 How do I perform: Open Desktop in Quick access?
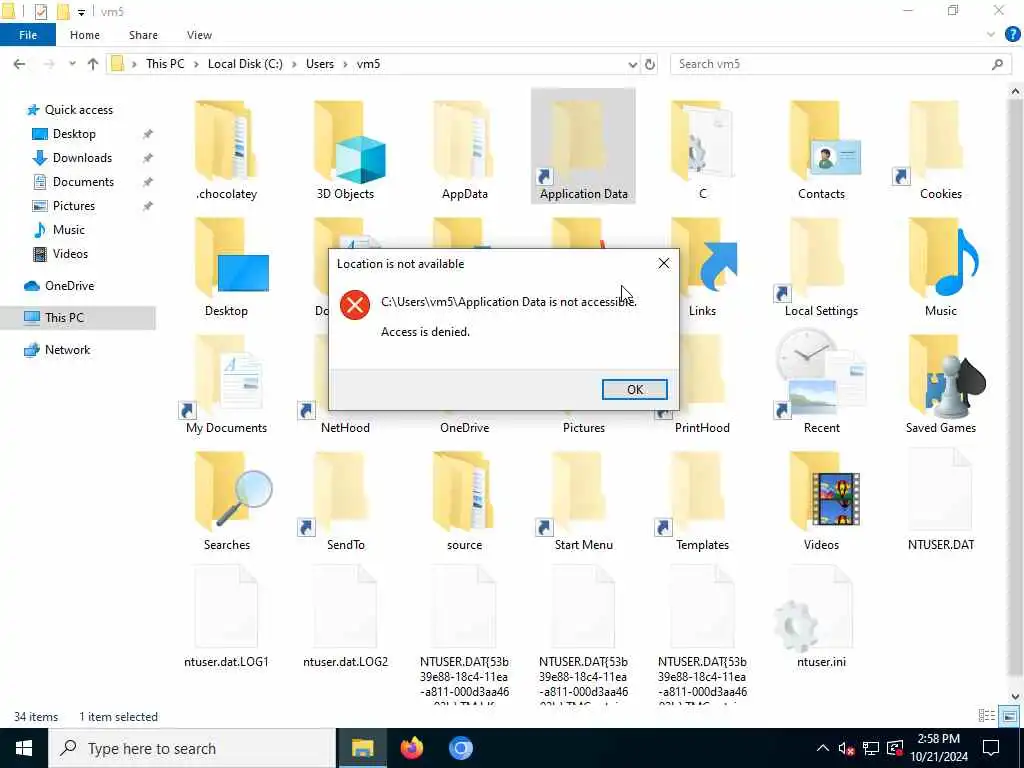(x=74, y=134)
